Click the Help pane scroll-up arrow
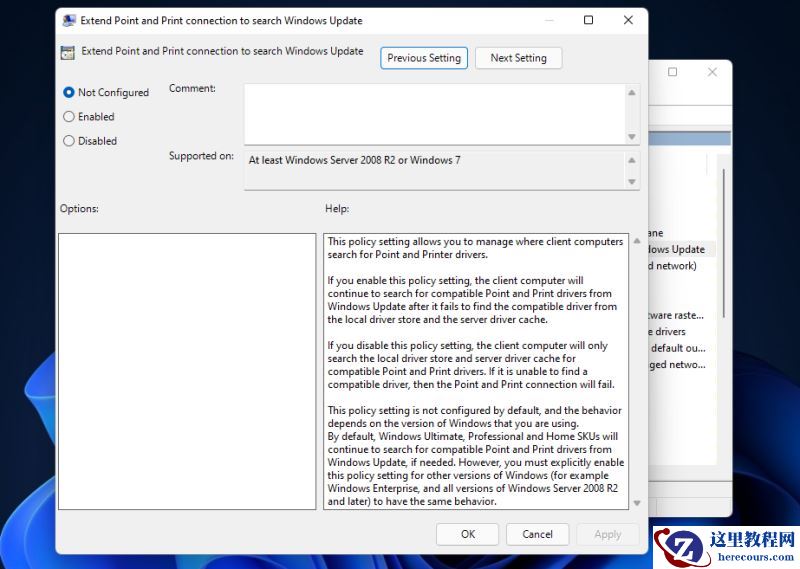This screenshot has height=569, width=800. 637,241
